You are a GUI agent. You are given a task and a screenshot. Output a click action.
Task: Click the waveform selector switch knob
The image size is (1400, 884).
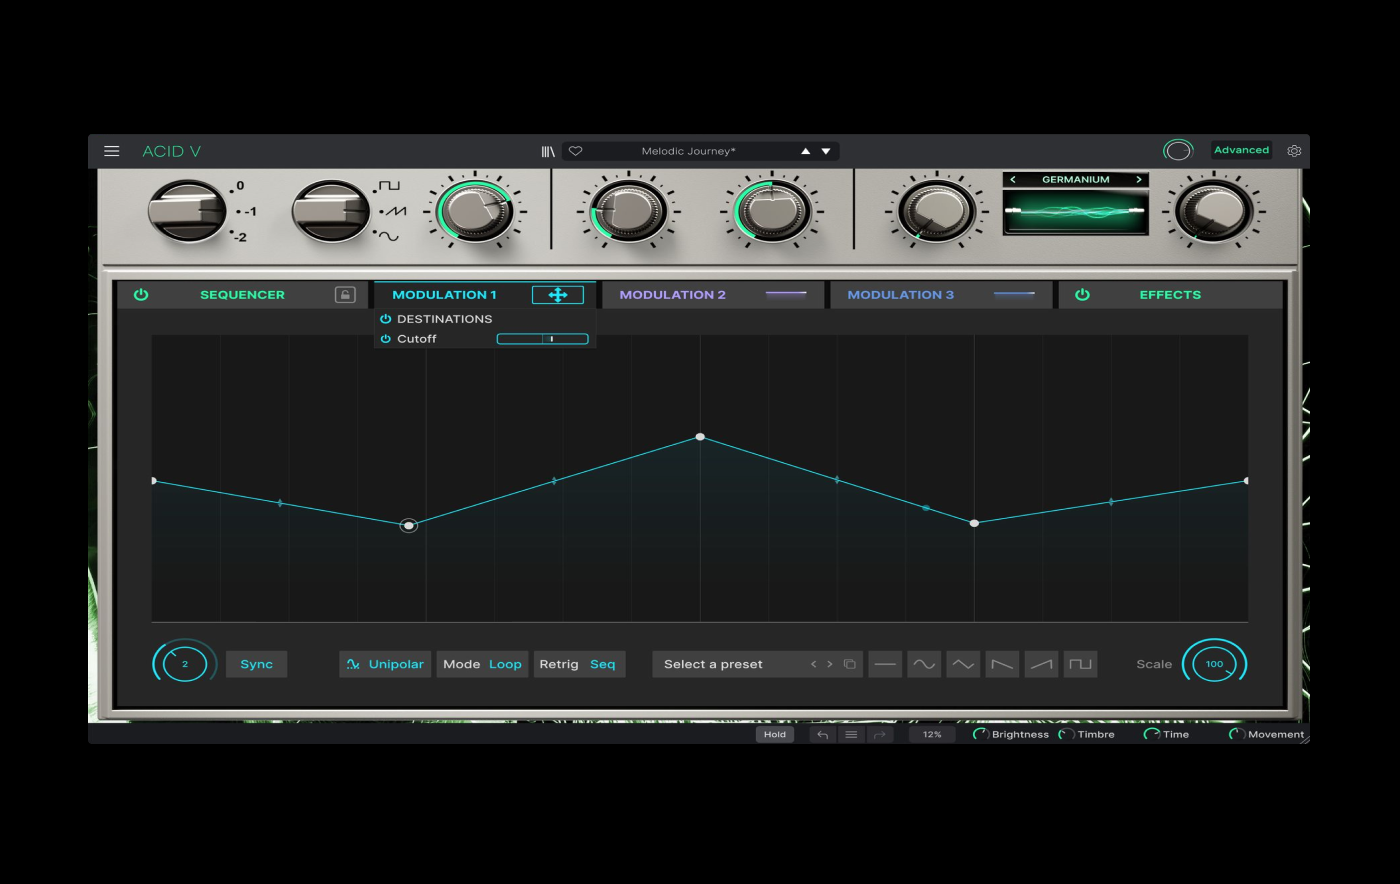click(x=331, y=211)
